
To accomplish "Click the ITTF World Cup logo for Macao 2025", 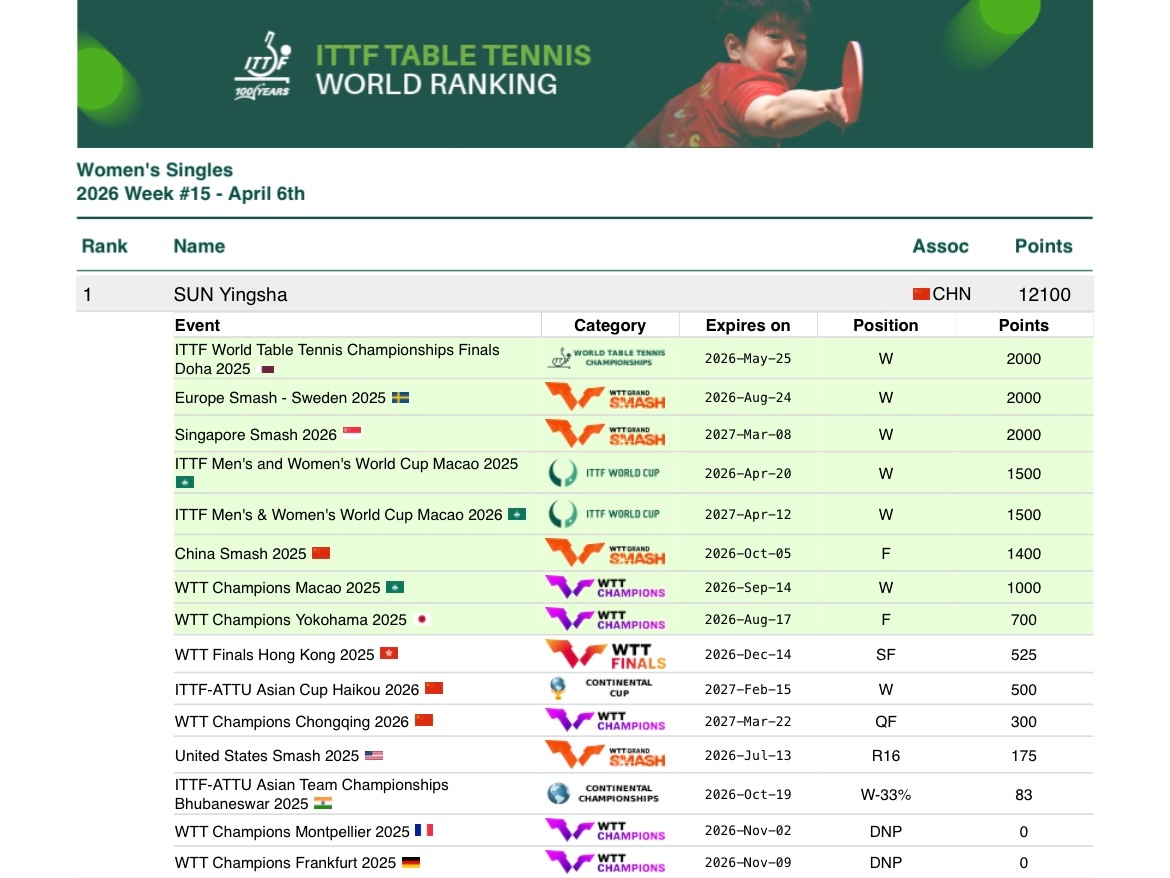I will click(x=604, y=473).
